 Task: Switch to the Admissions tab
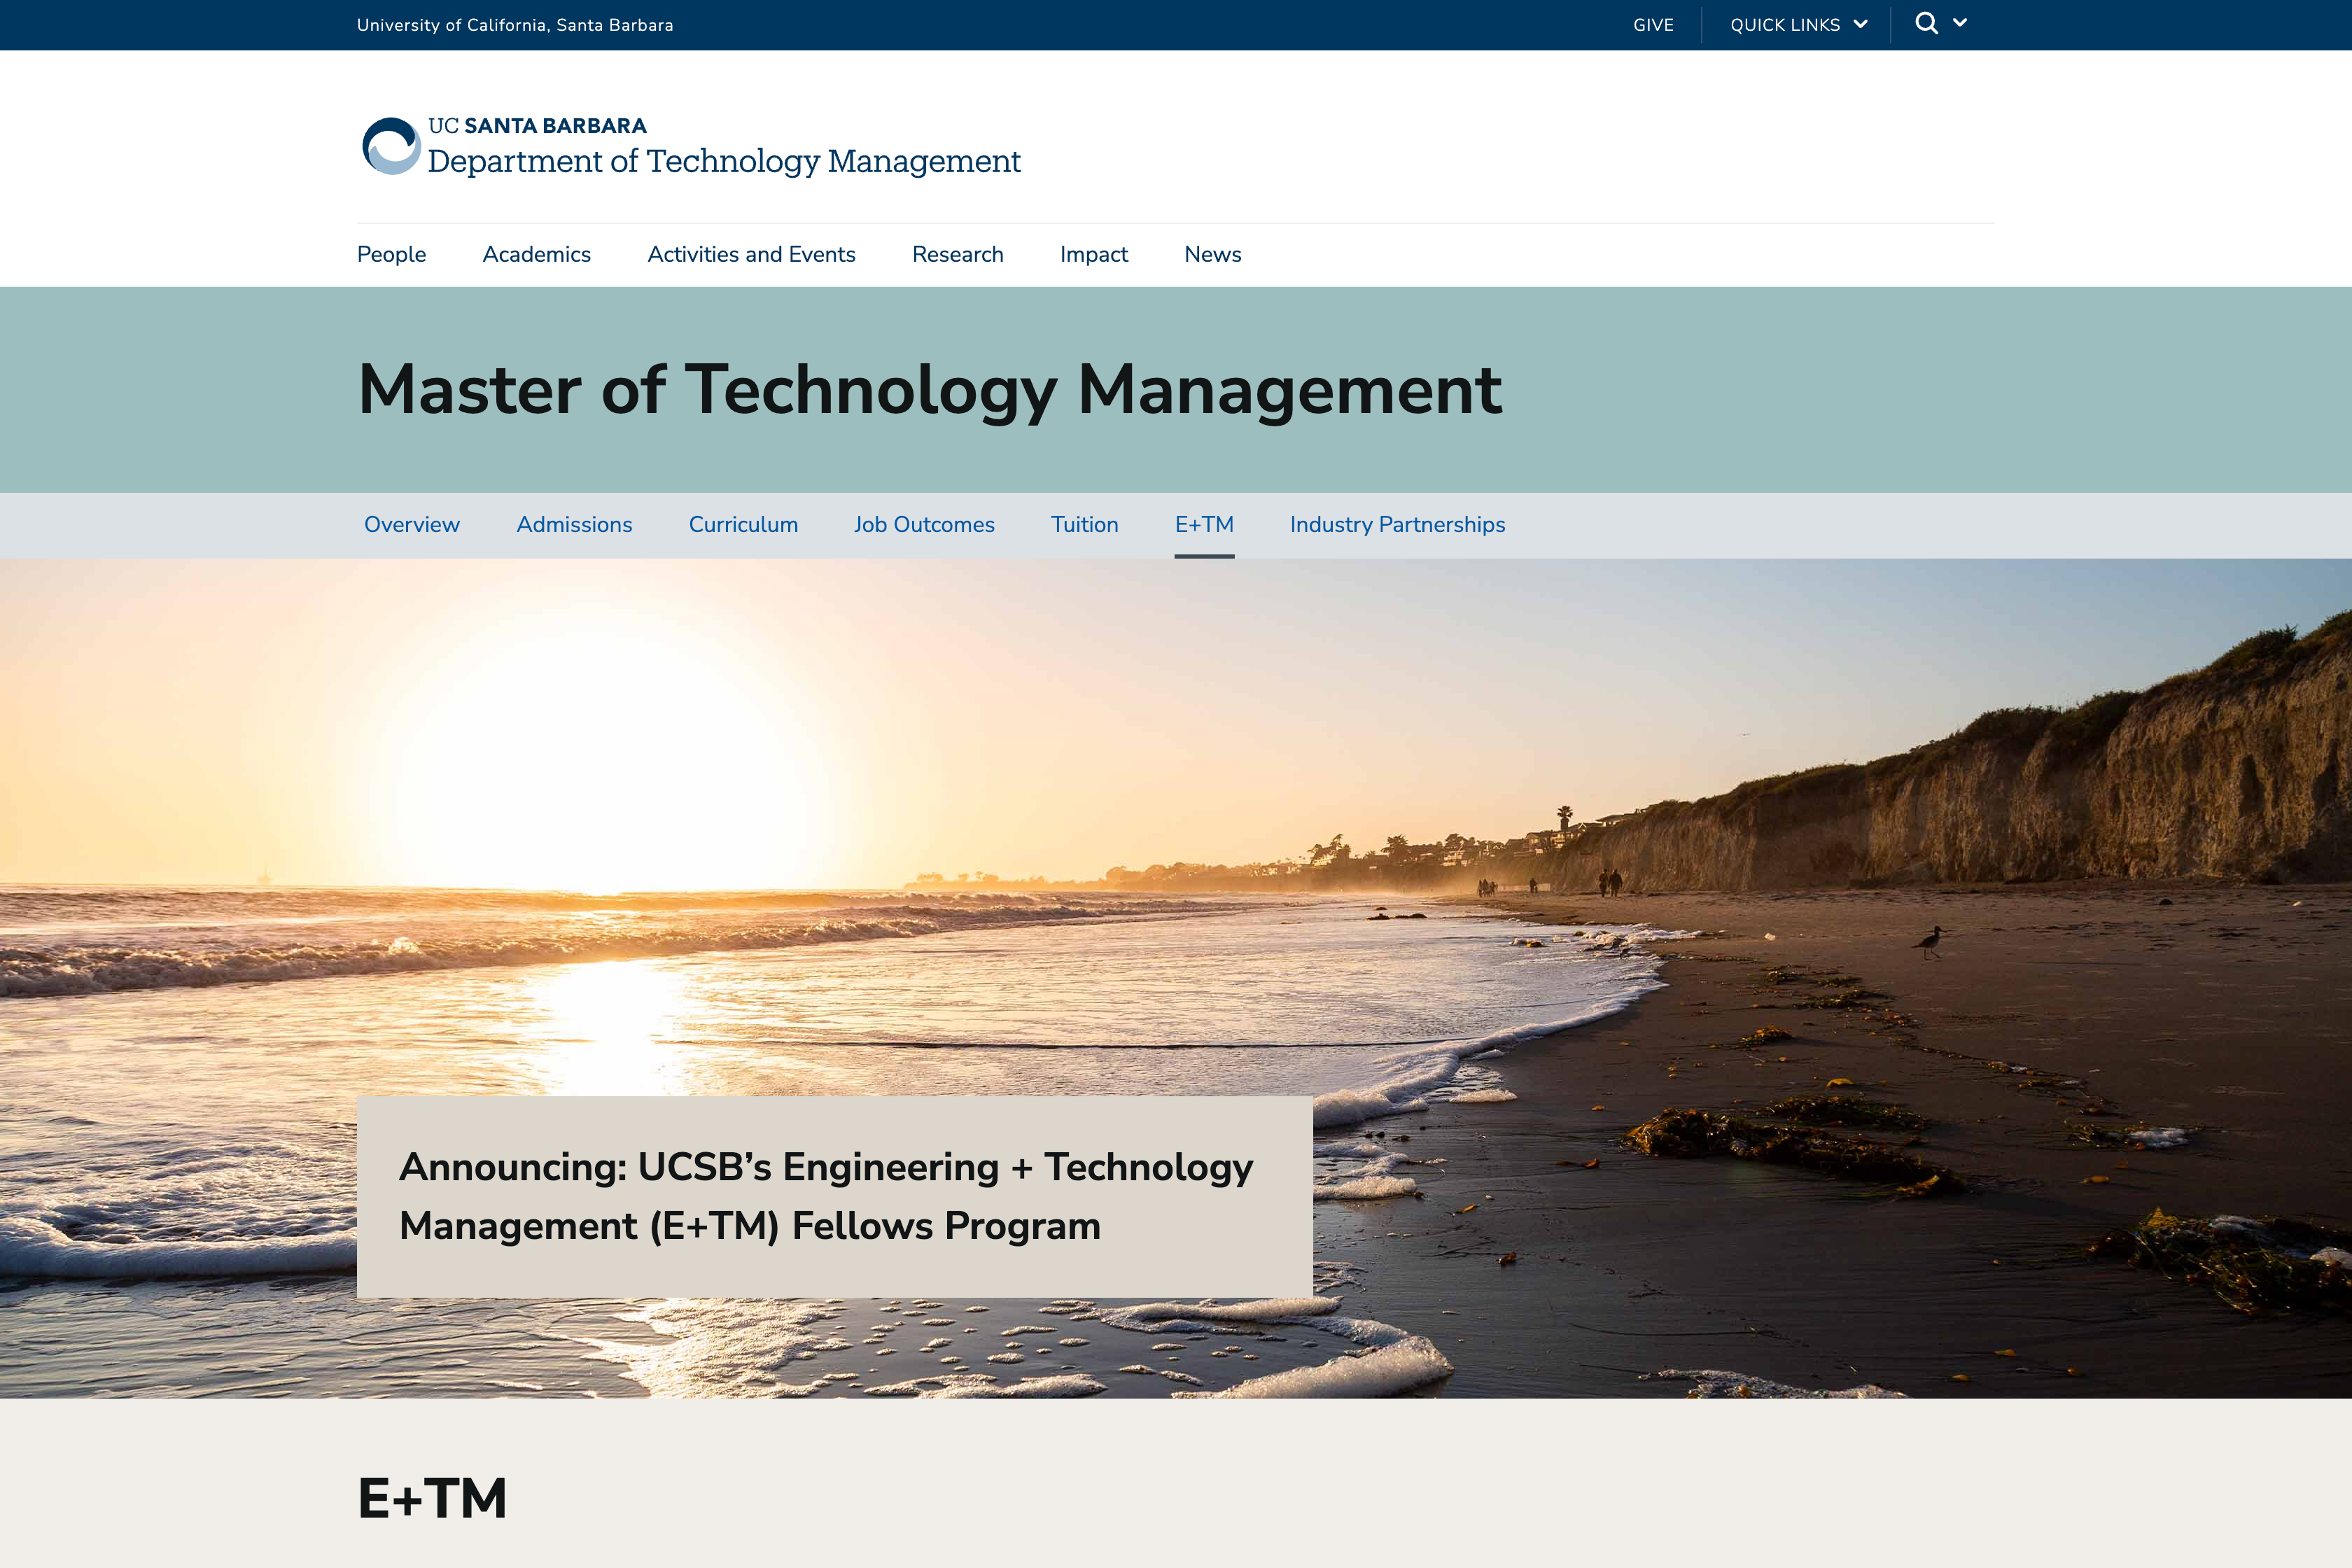574,525
